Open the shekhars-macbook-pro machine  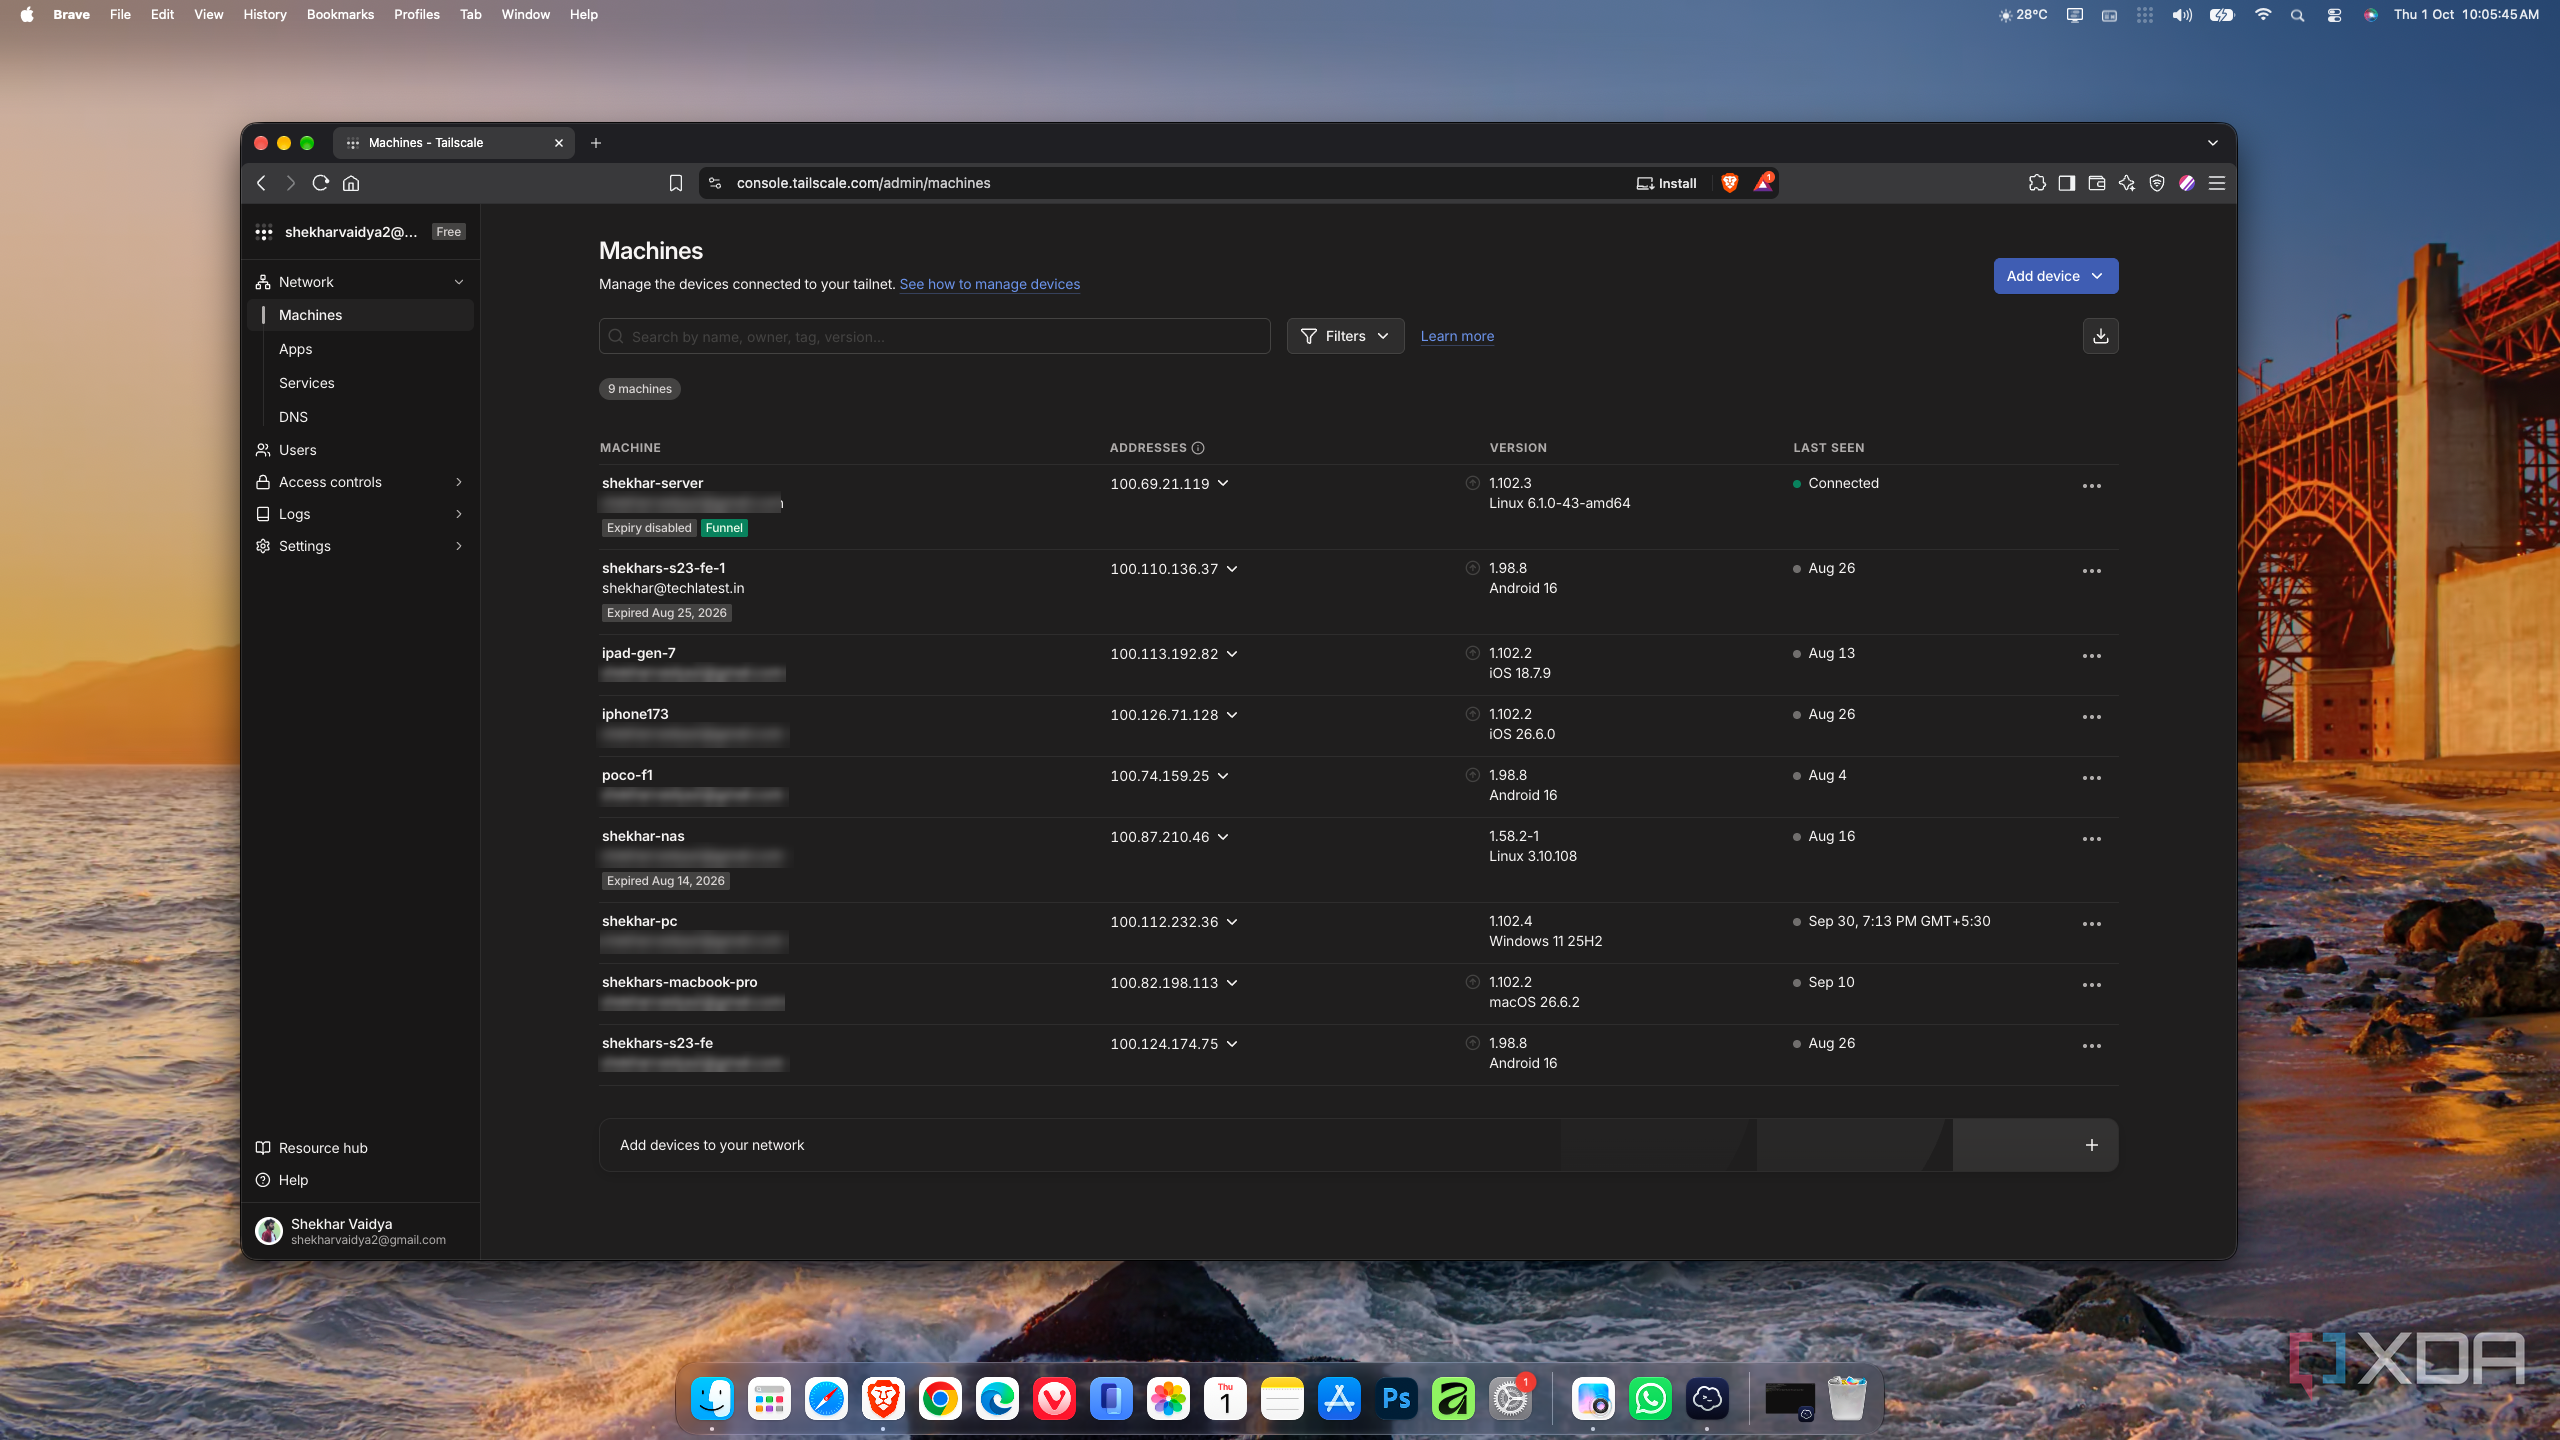coord(679,982)
